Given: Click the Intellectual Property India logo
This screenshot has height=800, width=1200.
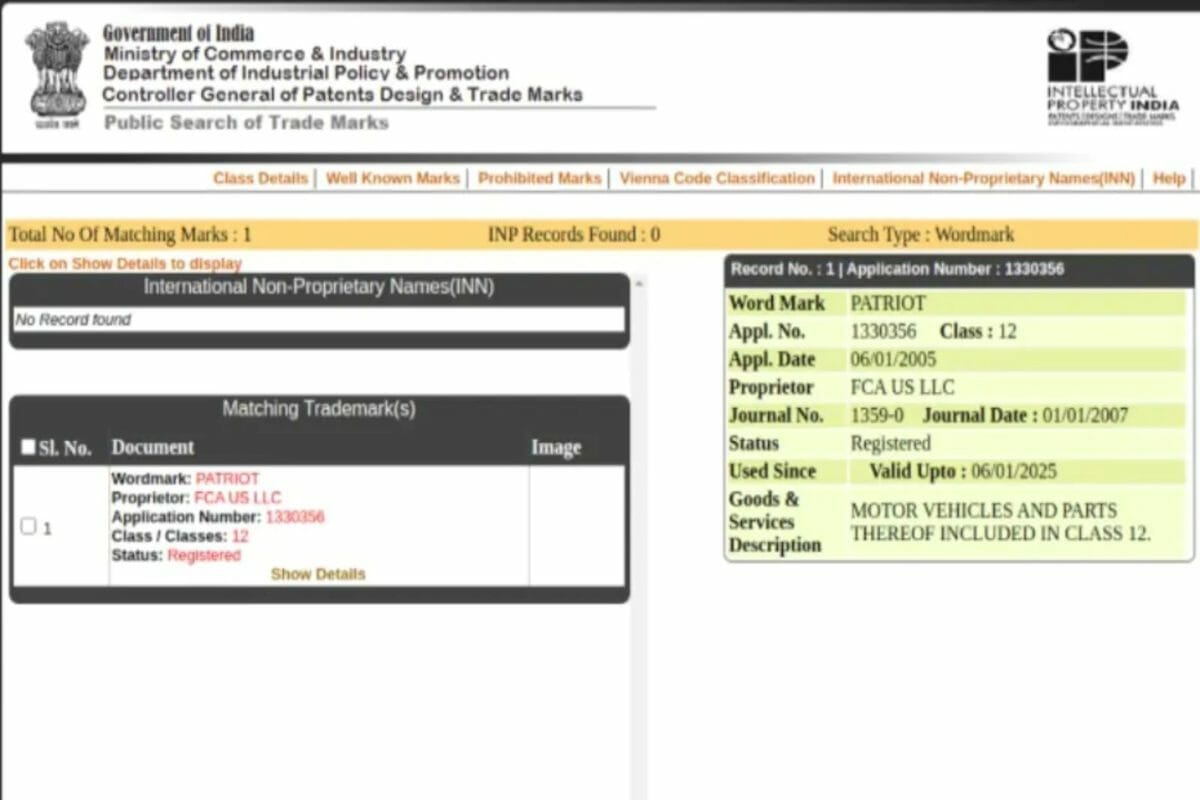Looking at the screenshot, I should point(1112,77).
